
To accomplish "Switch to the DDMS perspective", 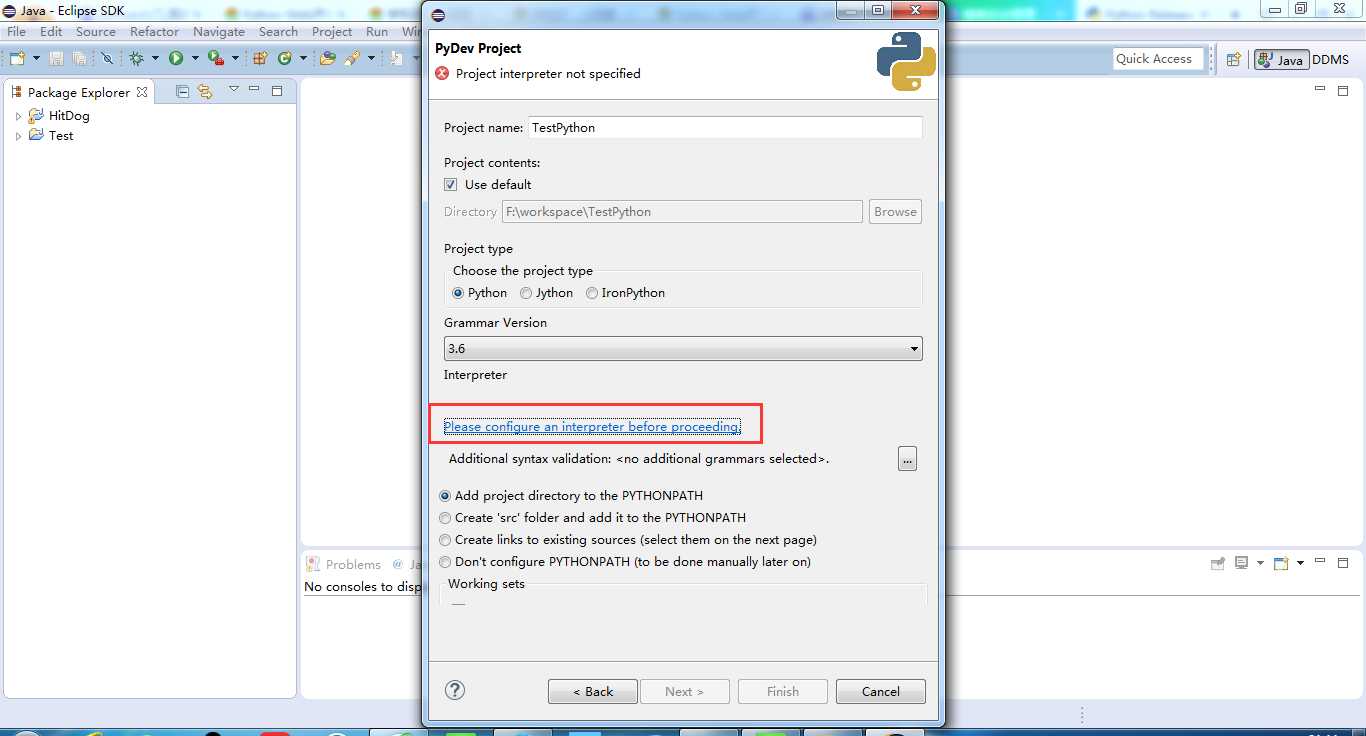I will [x=1331, y=60].
